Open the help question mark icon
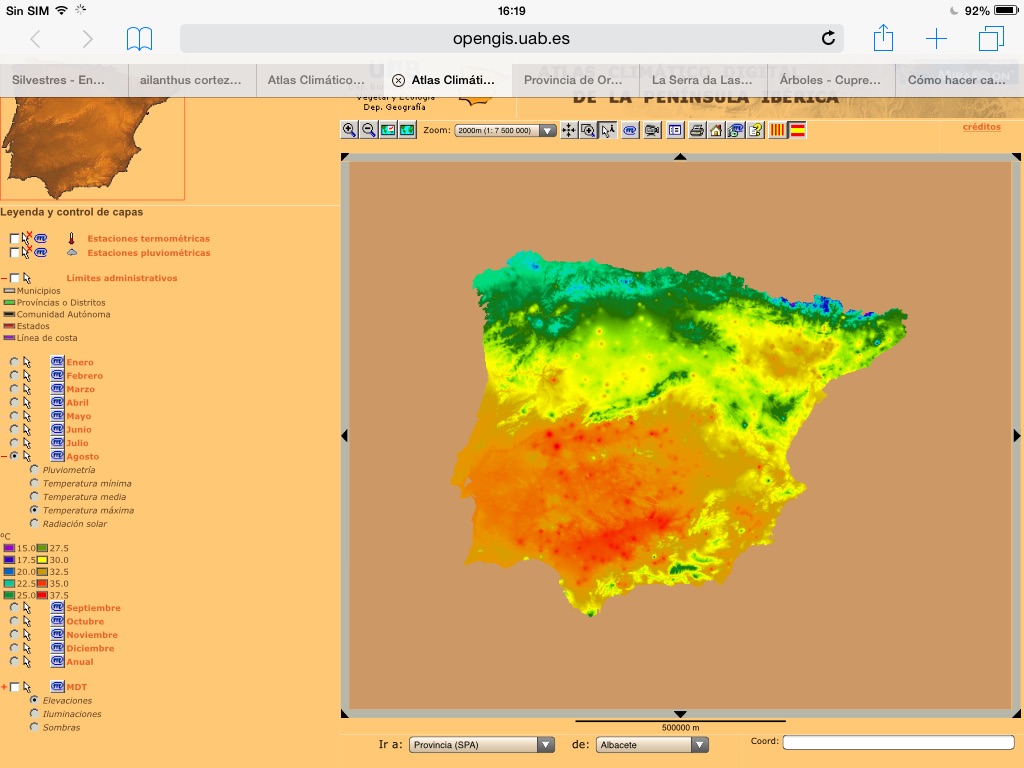 pyautogui.click(x=755, y=130)
